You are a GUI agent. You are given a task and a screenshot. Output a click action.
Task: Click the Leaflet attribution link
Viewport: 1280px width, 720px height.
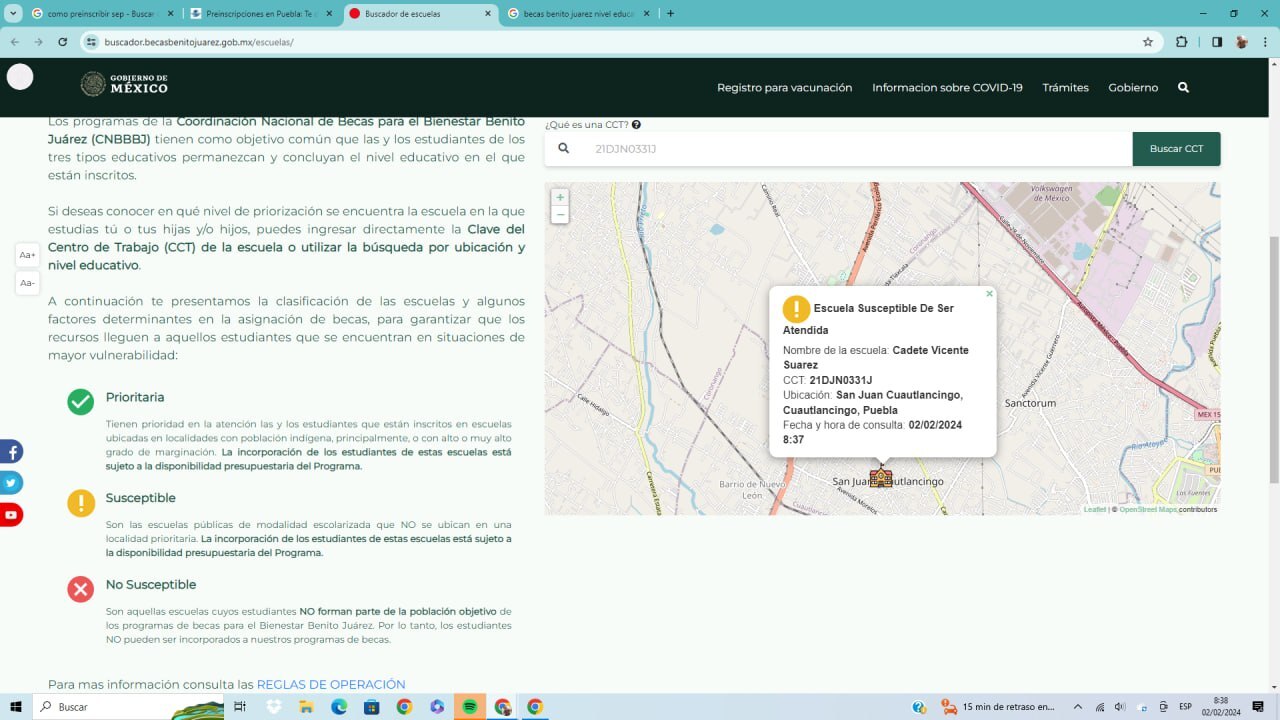1095,510
